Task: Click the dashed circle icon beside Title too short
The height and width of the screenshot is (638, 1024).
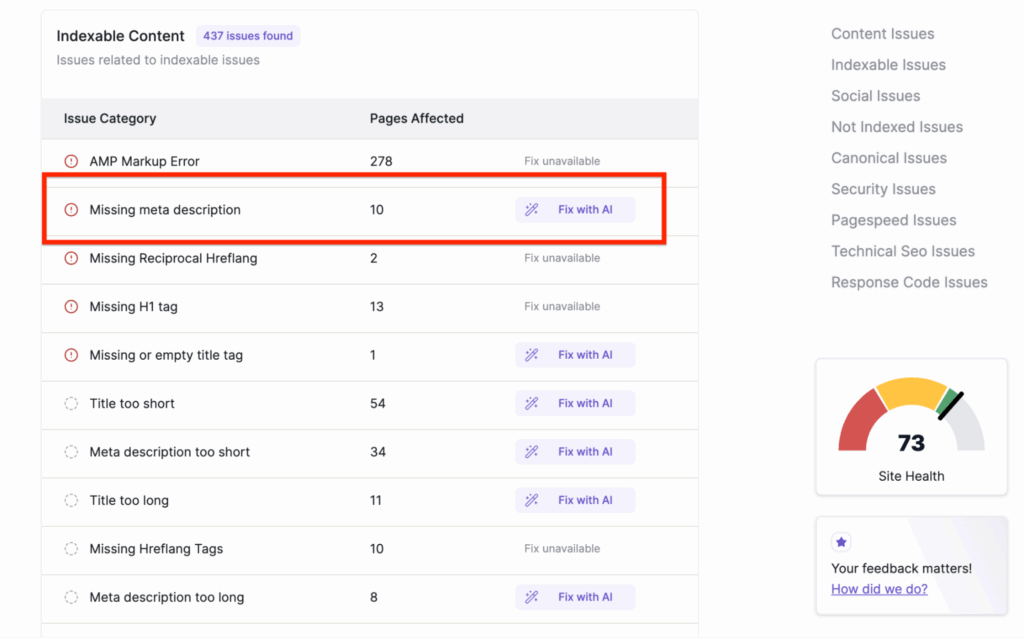Action: [71, 404]
